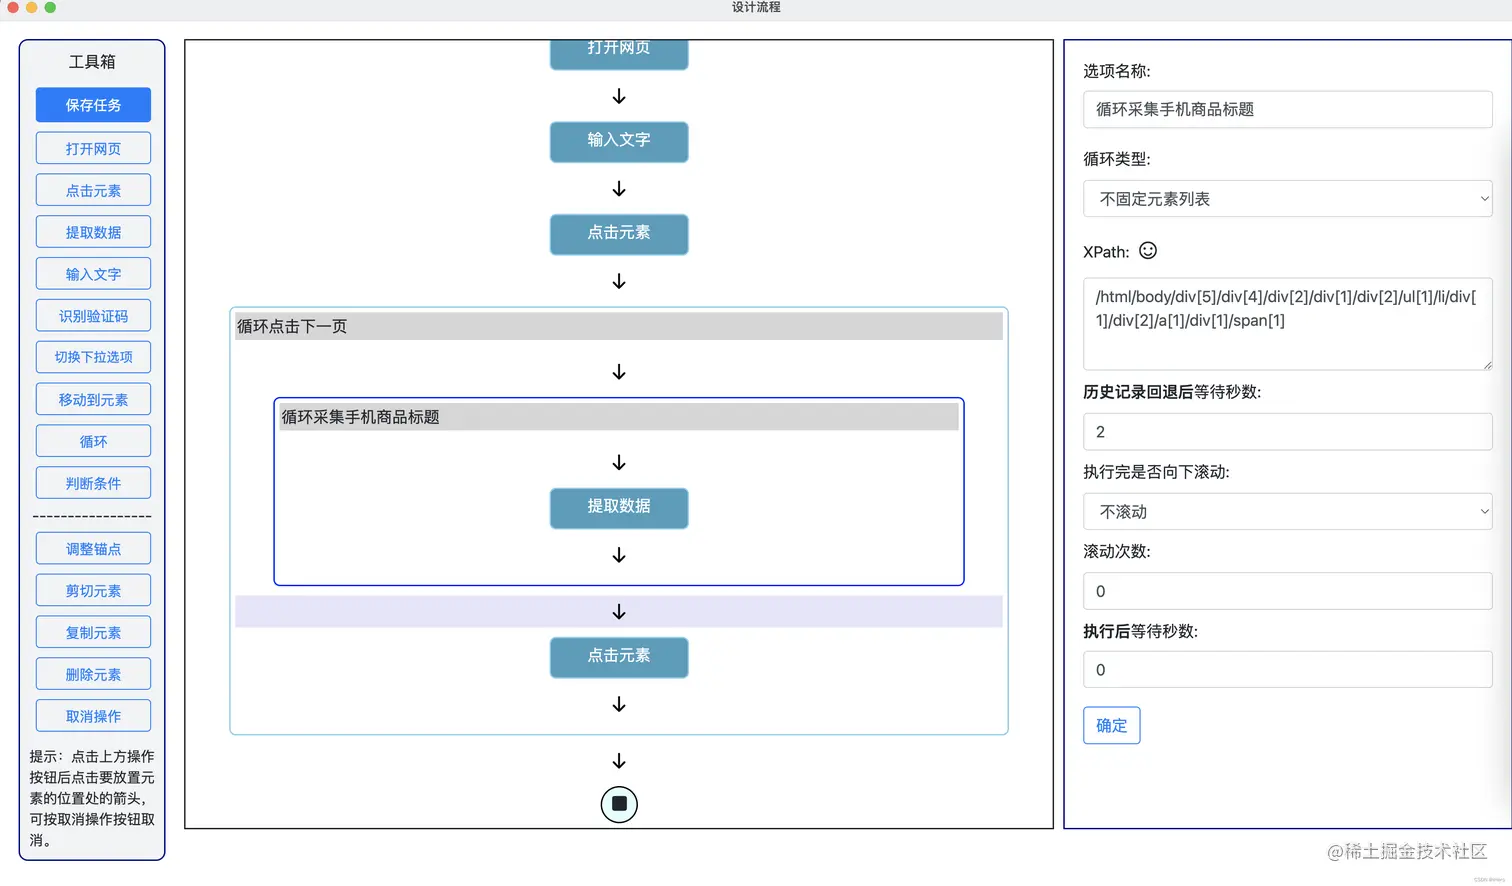Image resolution: width=1512 pixels, height=886 pixels.
Task: Select the 识别验证码 tool
Action: pyautogui.click(x=93, y=314)
